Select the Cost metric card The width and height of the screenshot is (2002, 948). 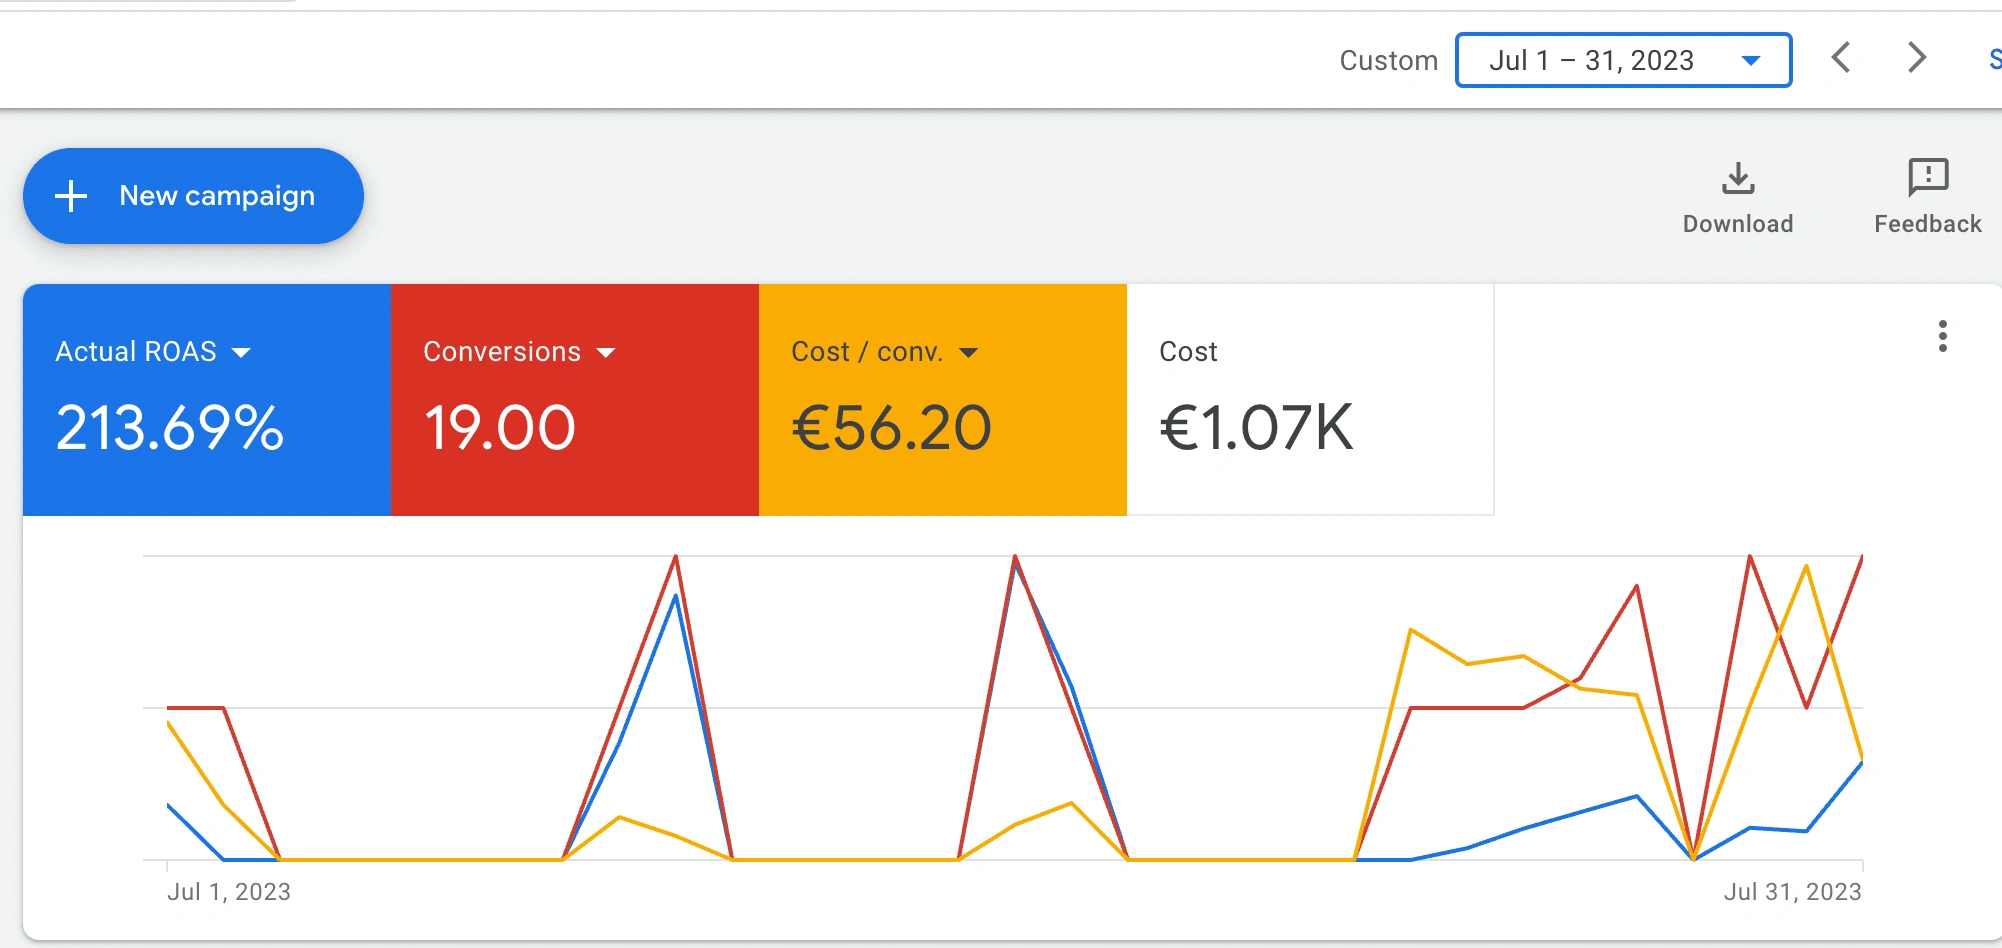tap(1310, 400)
